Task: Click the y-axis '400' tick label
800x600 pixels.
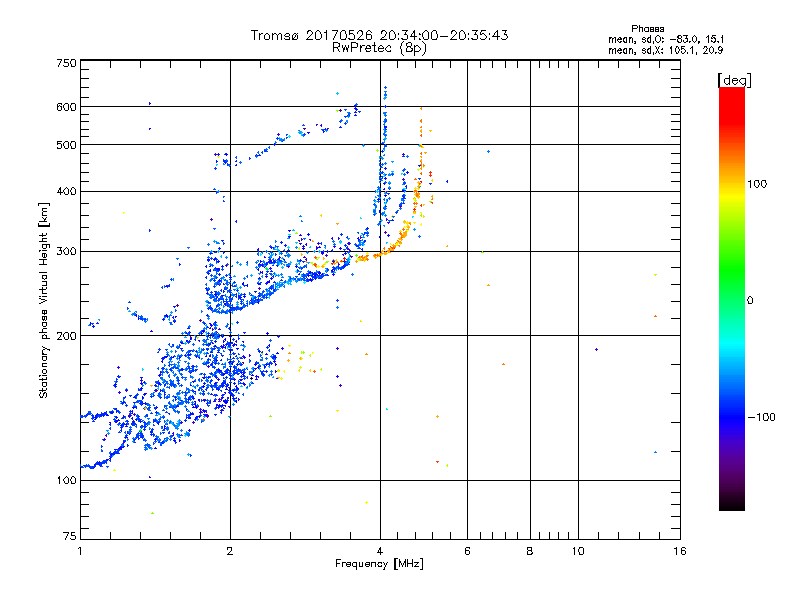Action: tap(66, 191)
